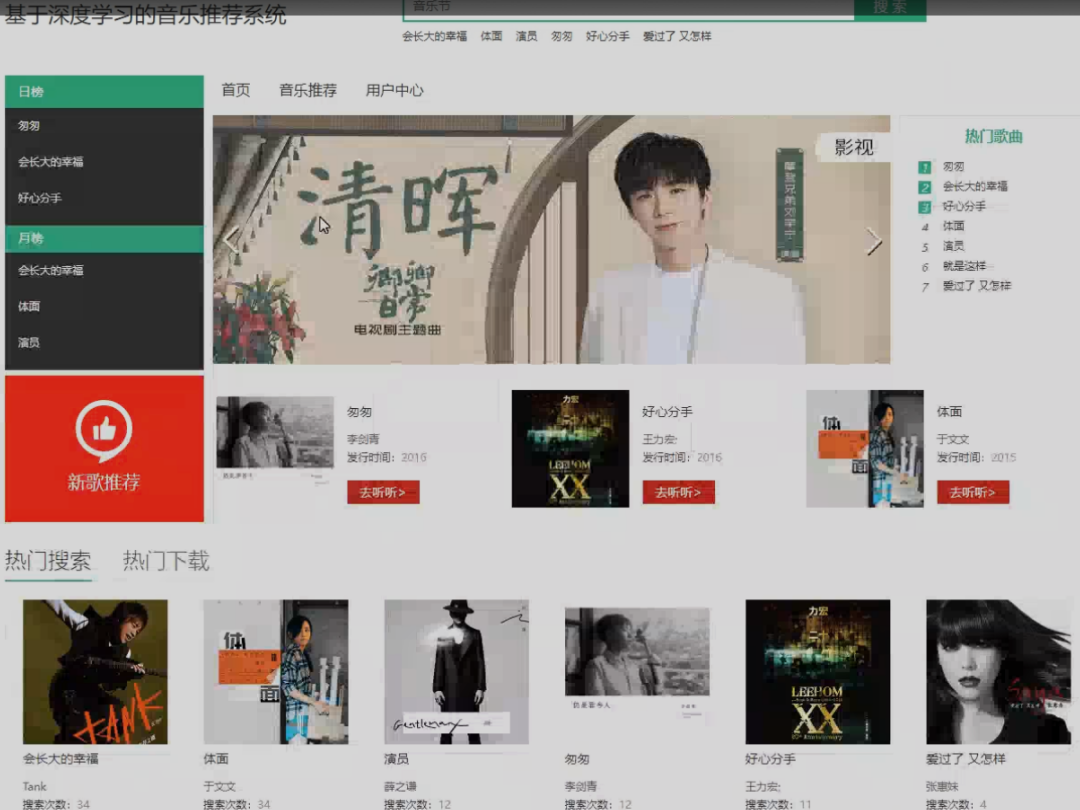The width and height of the screenshot is (1080, 810).
Task: Click 体面 suggestion under search bar
Action: (x=491, y=36)
